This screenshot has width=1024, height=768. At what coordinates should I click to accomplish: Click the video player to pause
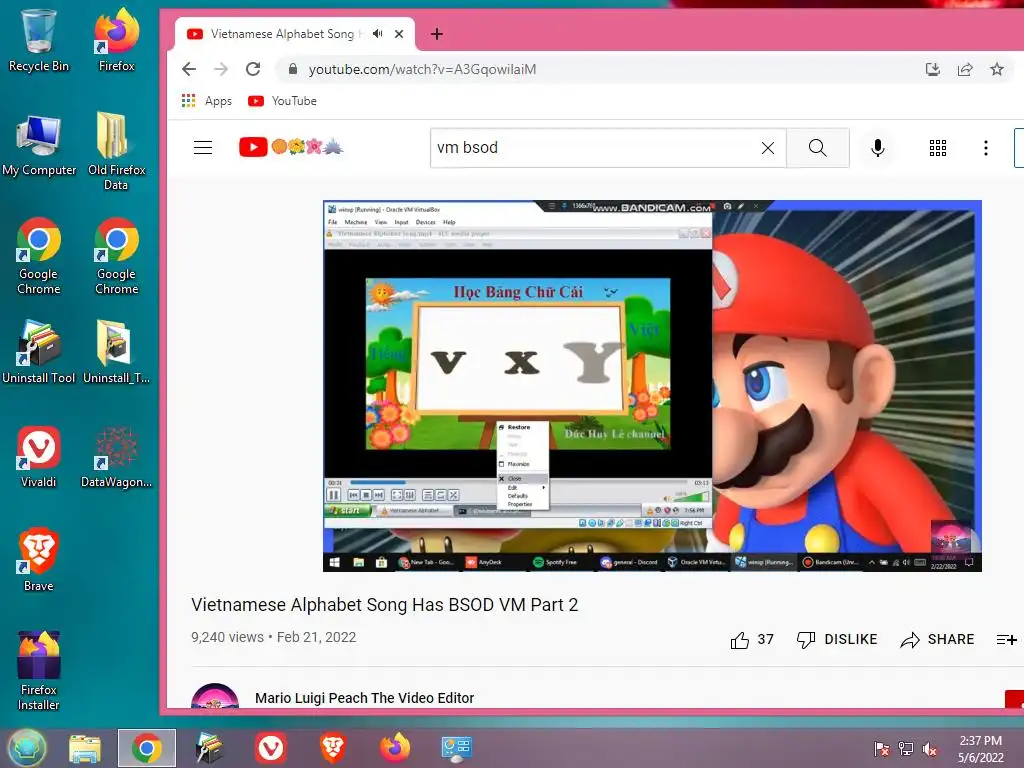652,385
